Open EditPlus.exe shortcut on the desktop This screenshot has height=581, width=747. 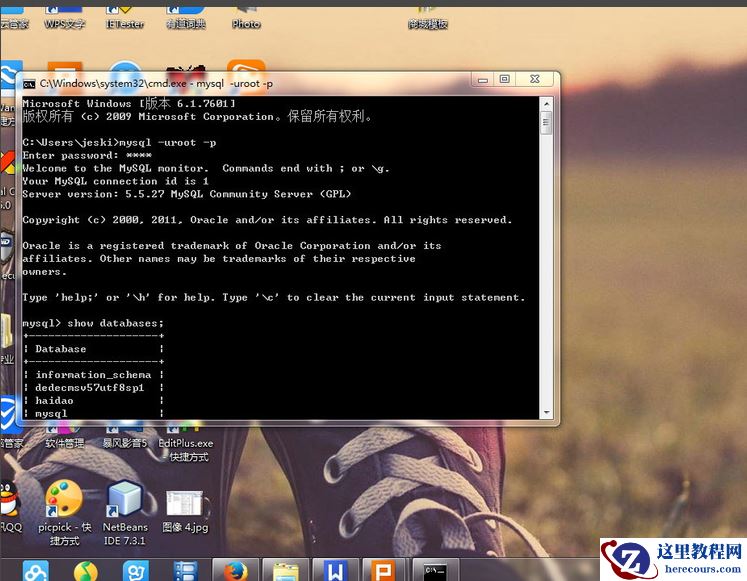coord(186,443)
